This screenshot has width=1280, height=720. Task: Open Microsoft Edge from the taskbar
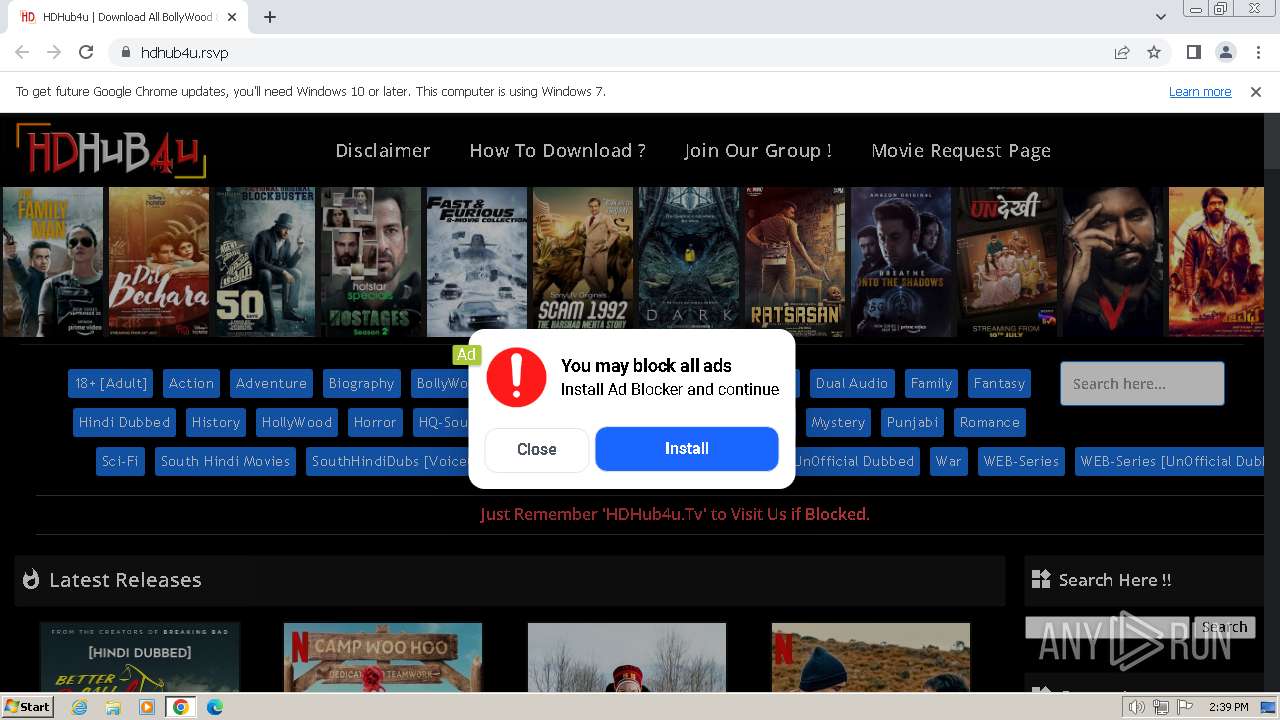214,707
